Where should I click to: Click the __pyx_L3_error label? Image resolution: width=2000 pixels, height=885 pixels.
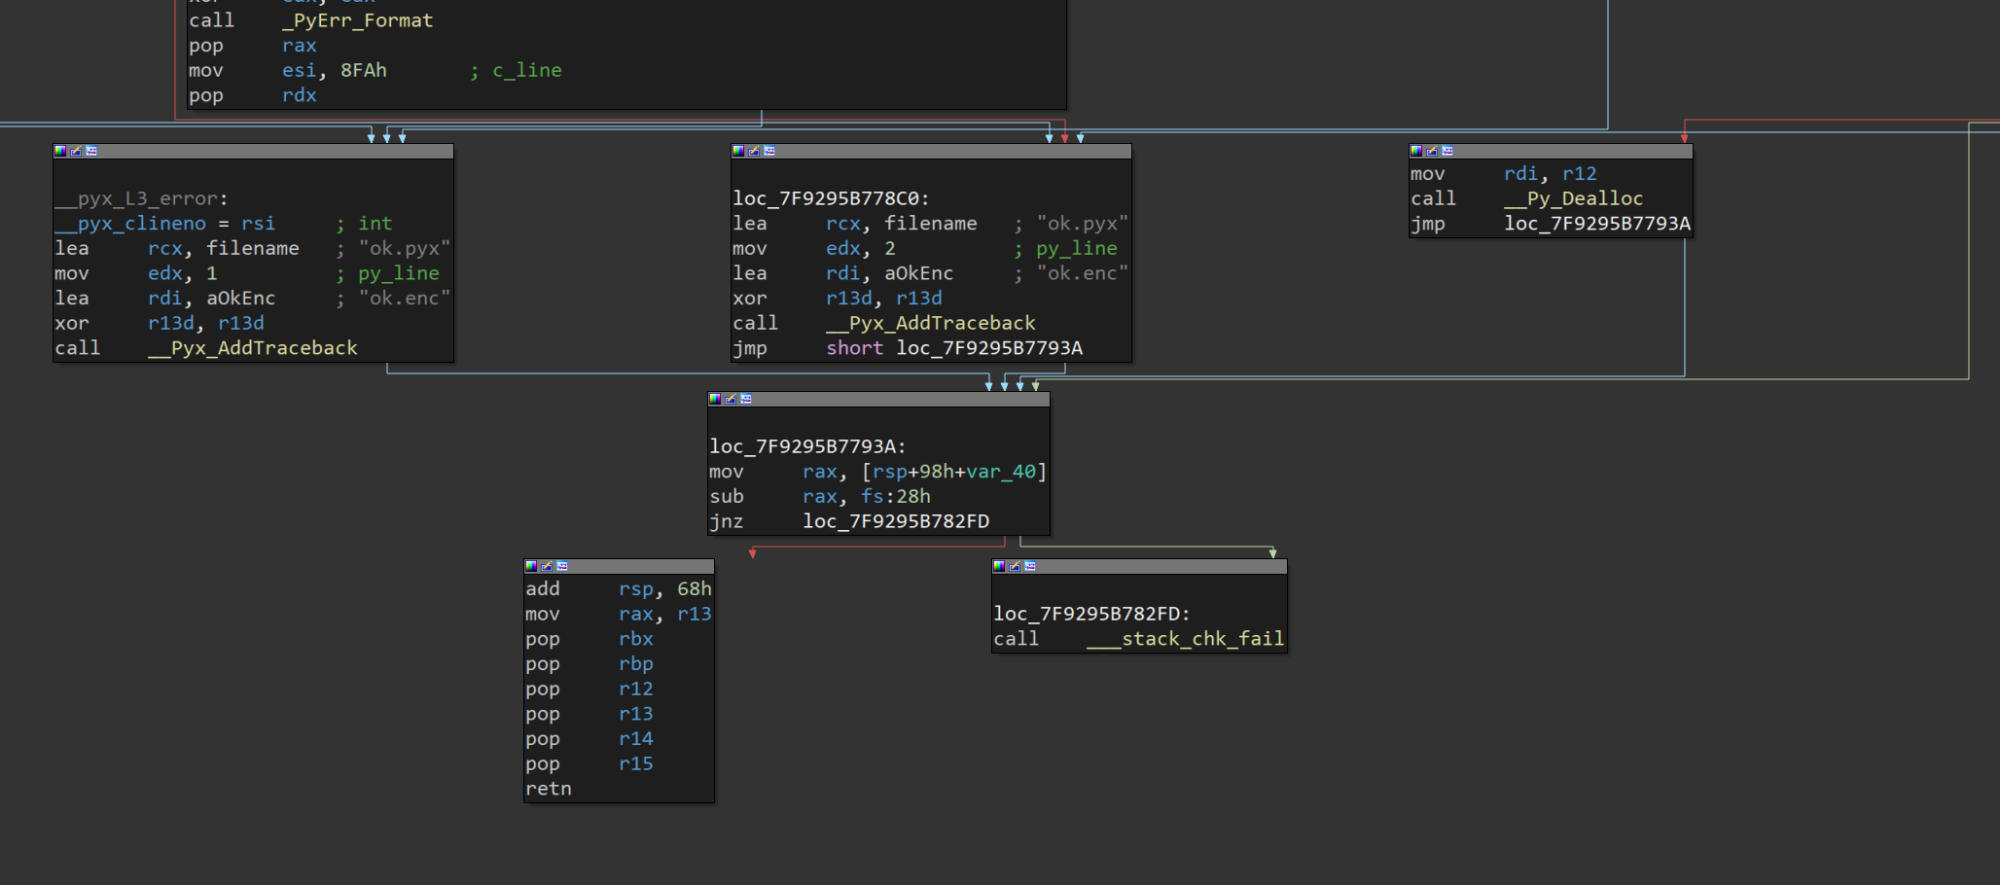click(141, 199)
